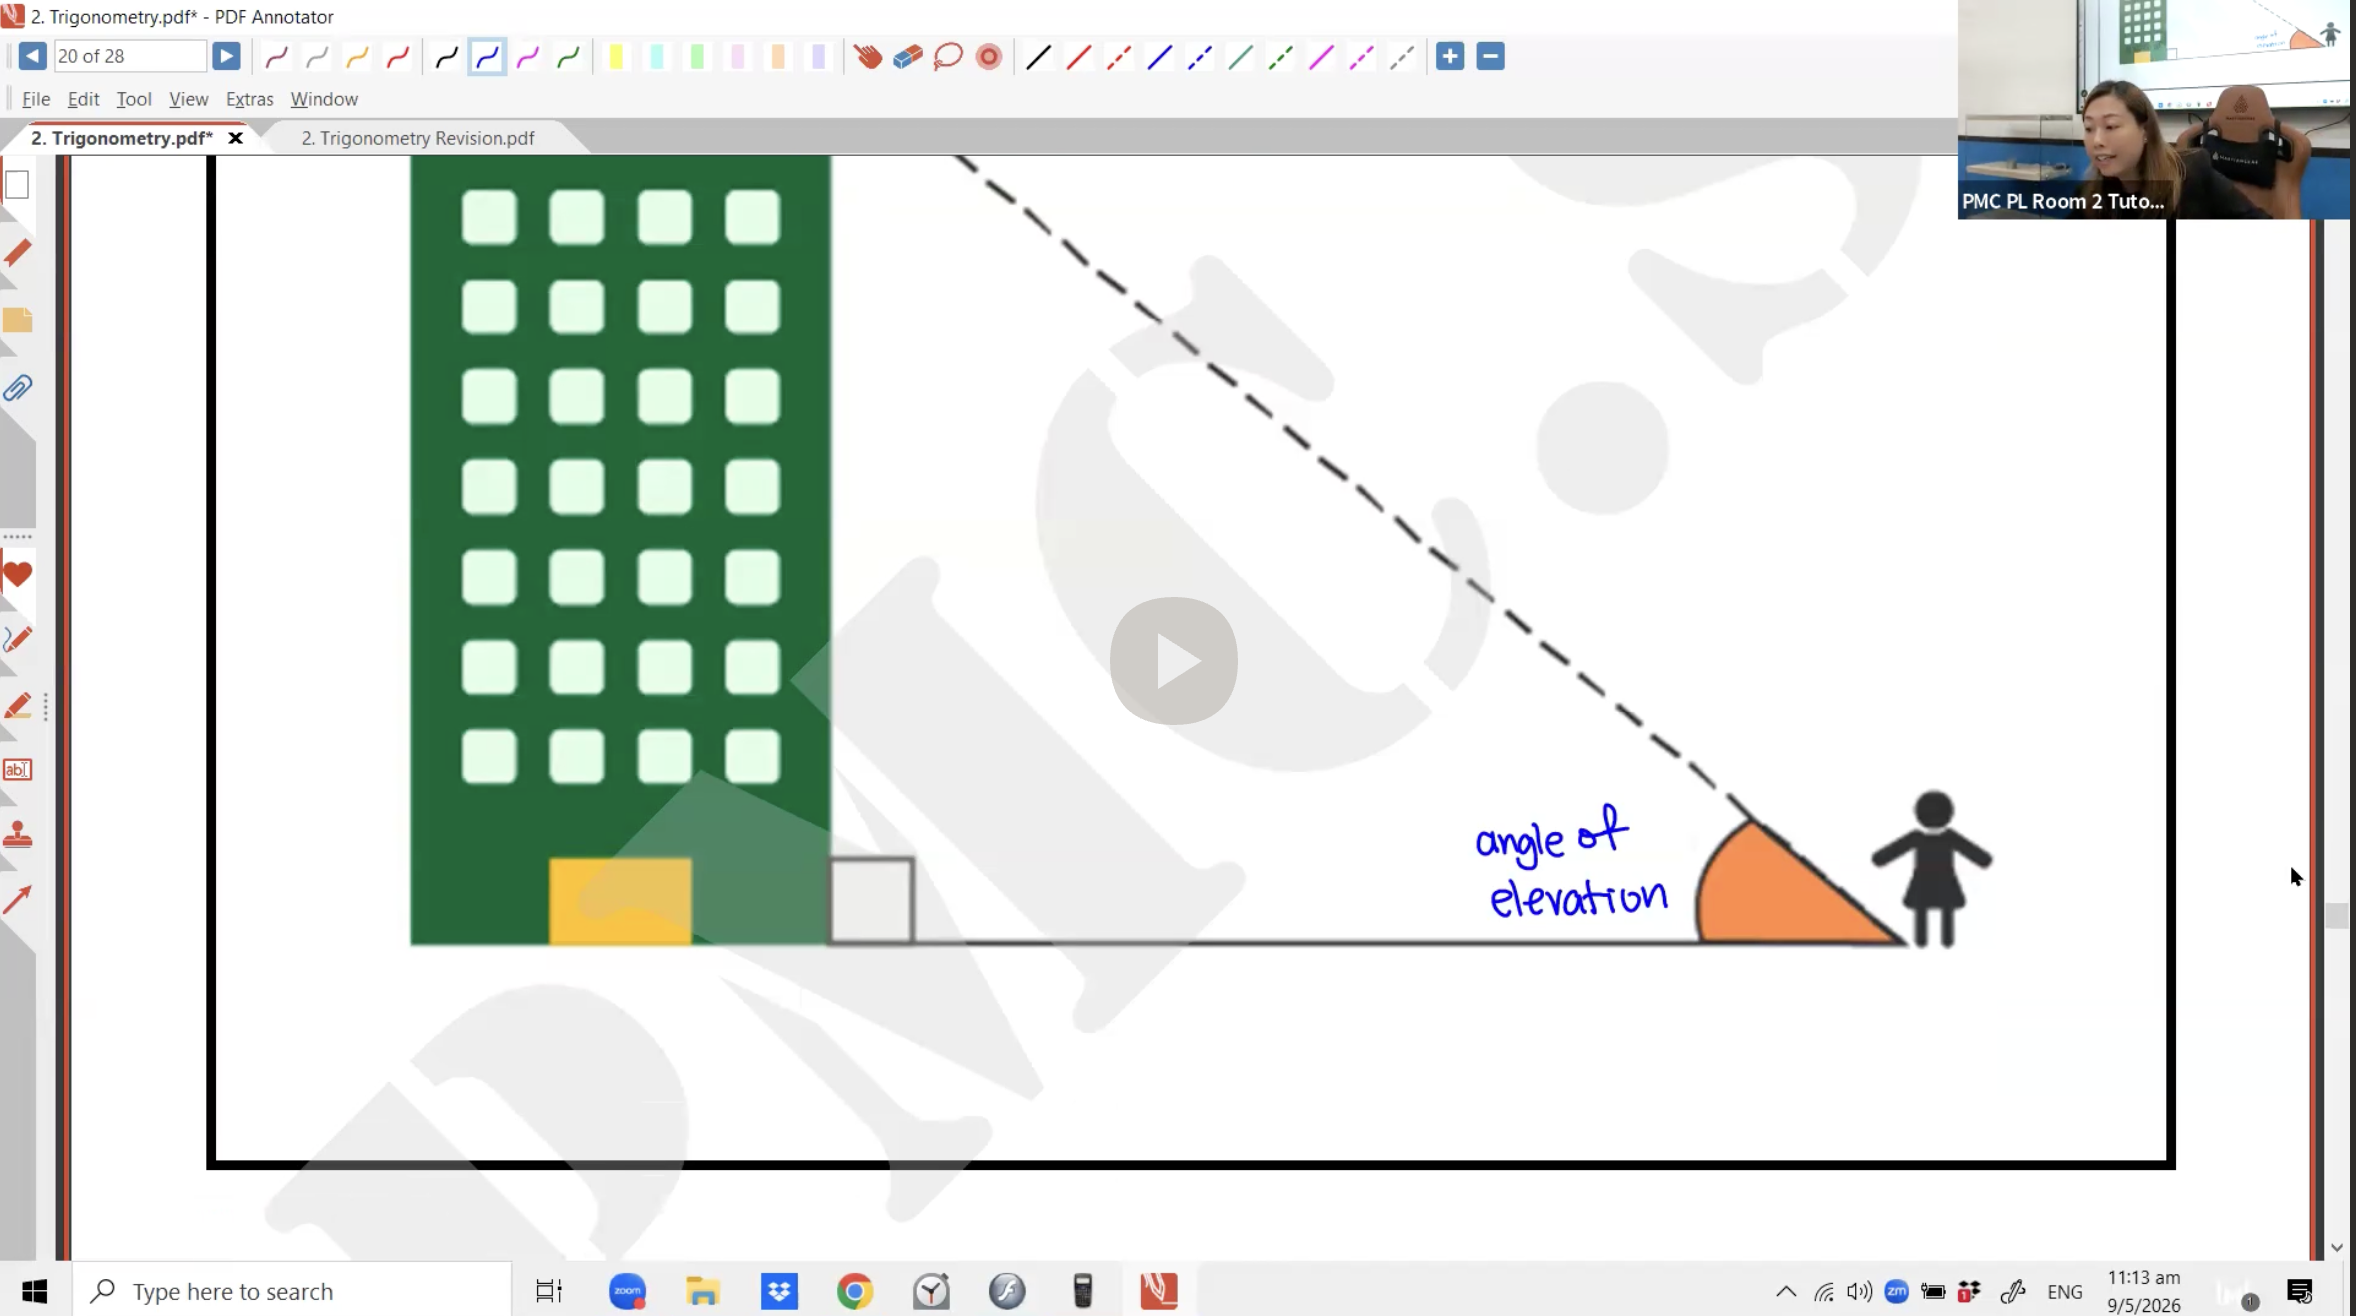Select the Text box tool in sidebar
This screenshot has width=2356, height=1316.
click(17, 770)
